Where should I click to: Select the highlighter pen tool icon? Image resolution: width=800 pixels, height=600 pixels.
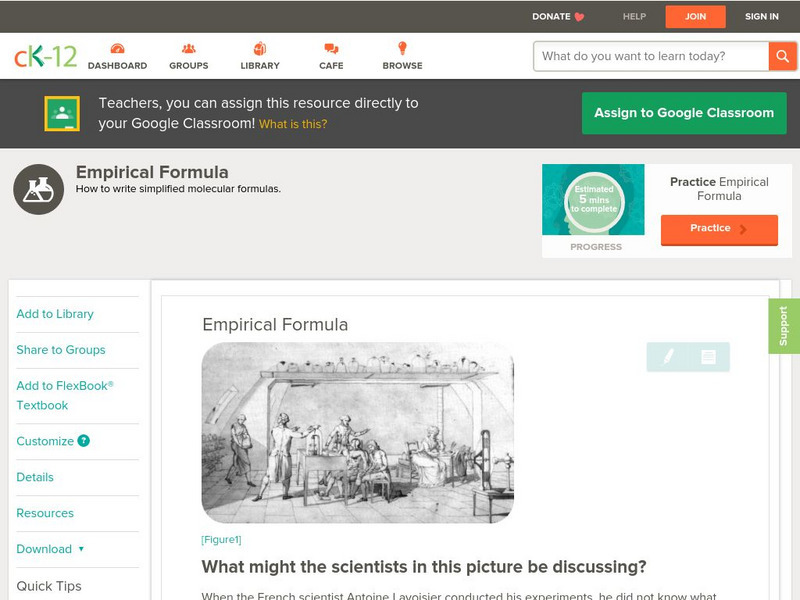[x=668, y=357]
